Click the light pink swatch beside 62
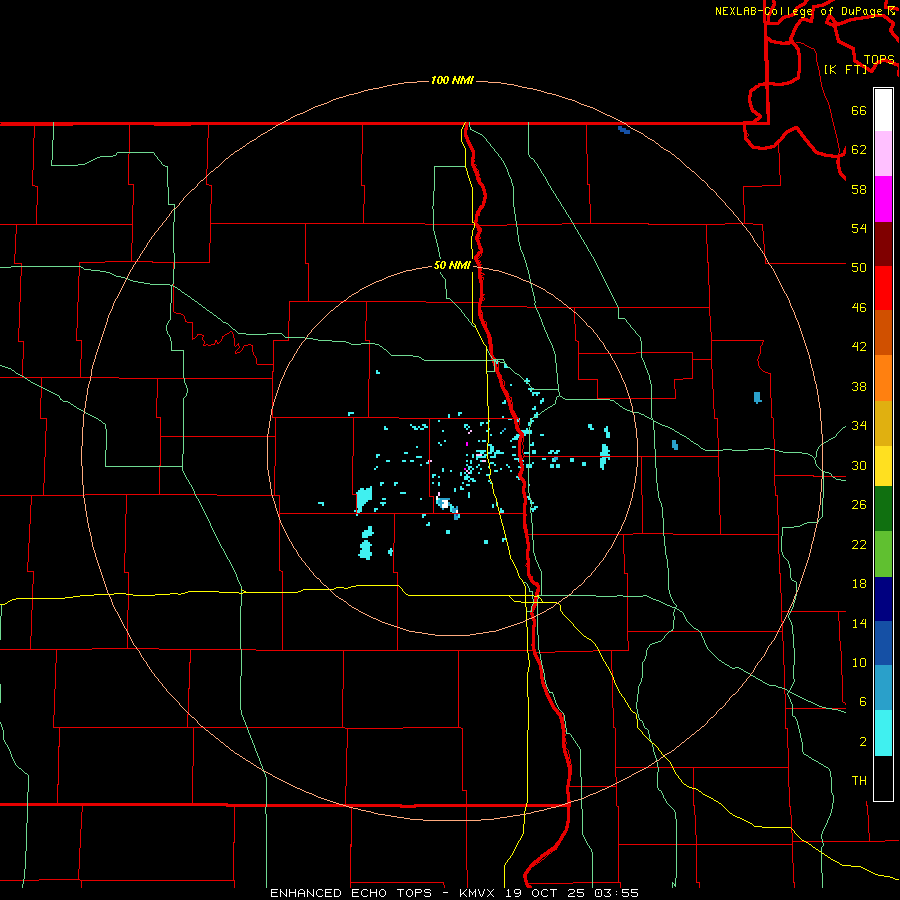Image resolution: width=900 pixels, height=900 pixels. pyautogui.click(x=883, y=153)
